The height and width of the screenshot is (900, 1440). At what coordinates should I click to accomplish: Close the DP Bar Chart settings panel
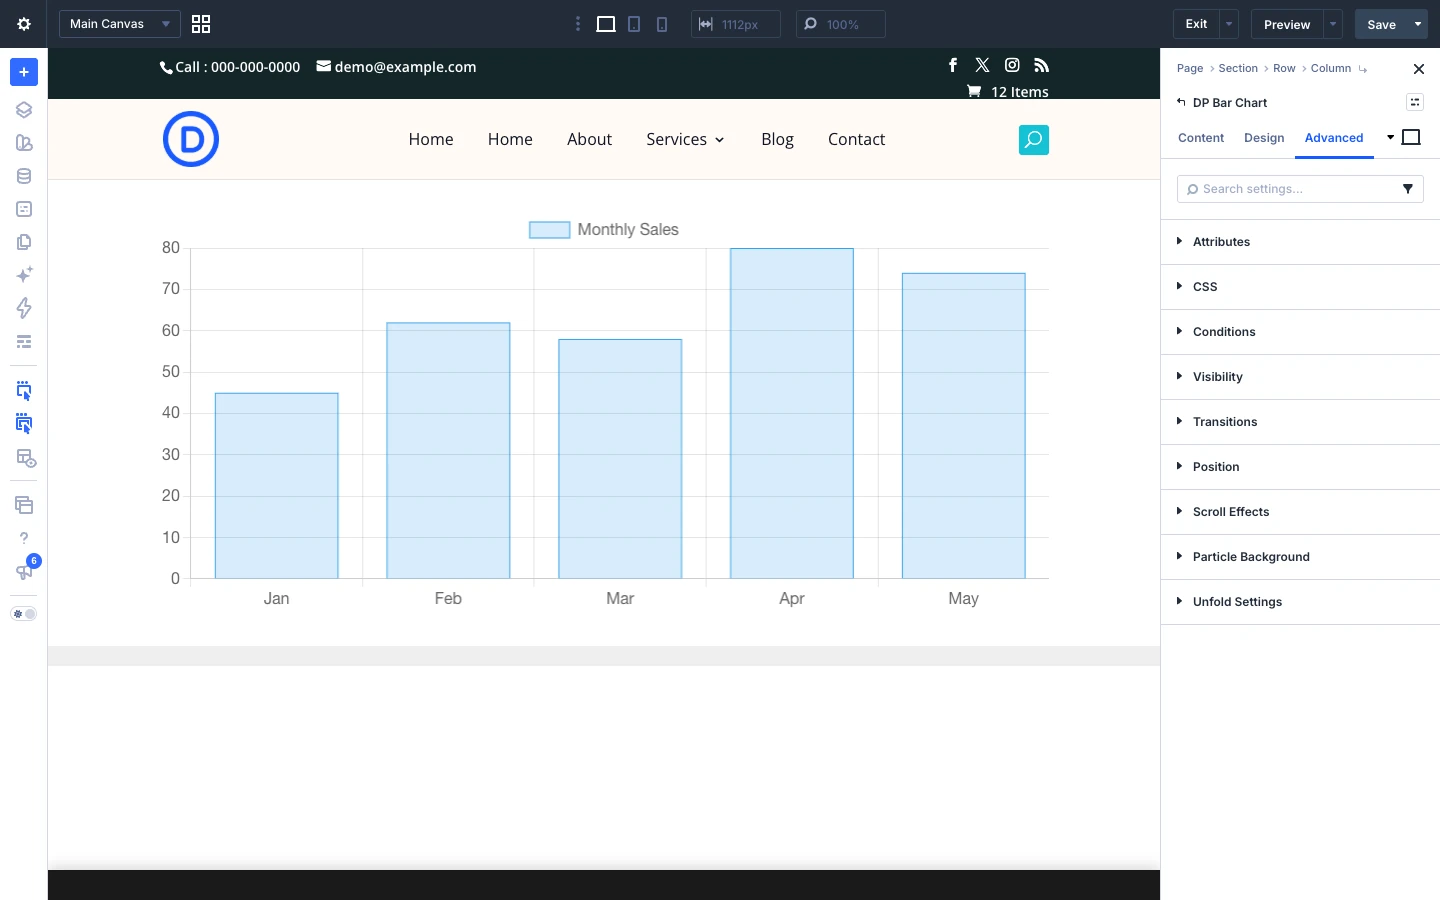(x=1419, y=69)
